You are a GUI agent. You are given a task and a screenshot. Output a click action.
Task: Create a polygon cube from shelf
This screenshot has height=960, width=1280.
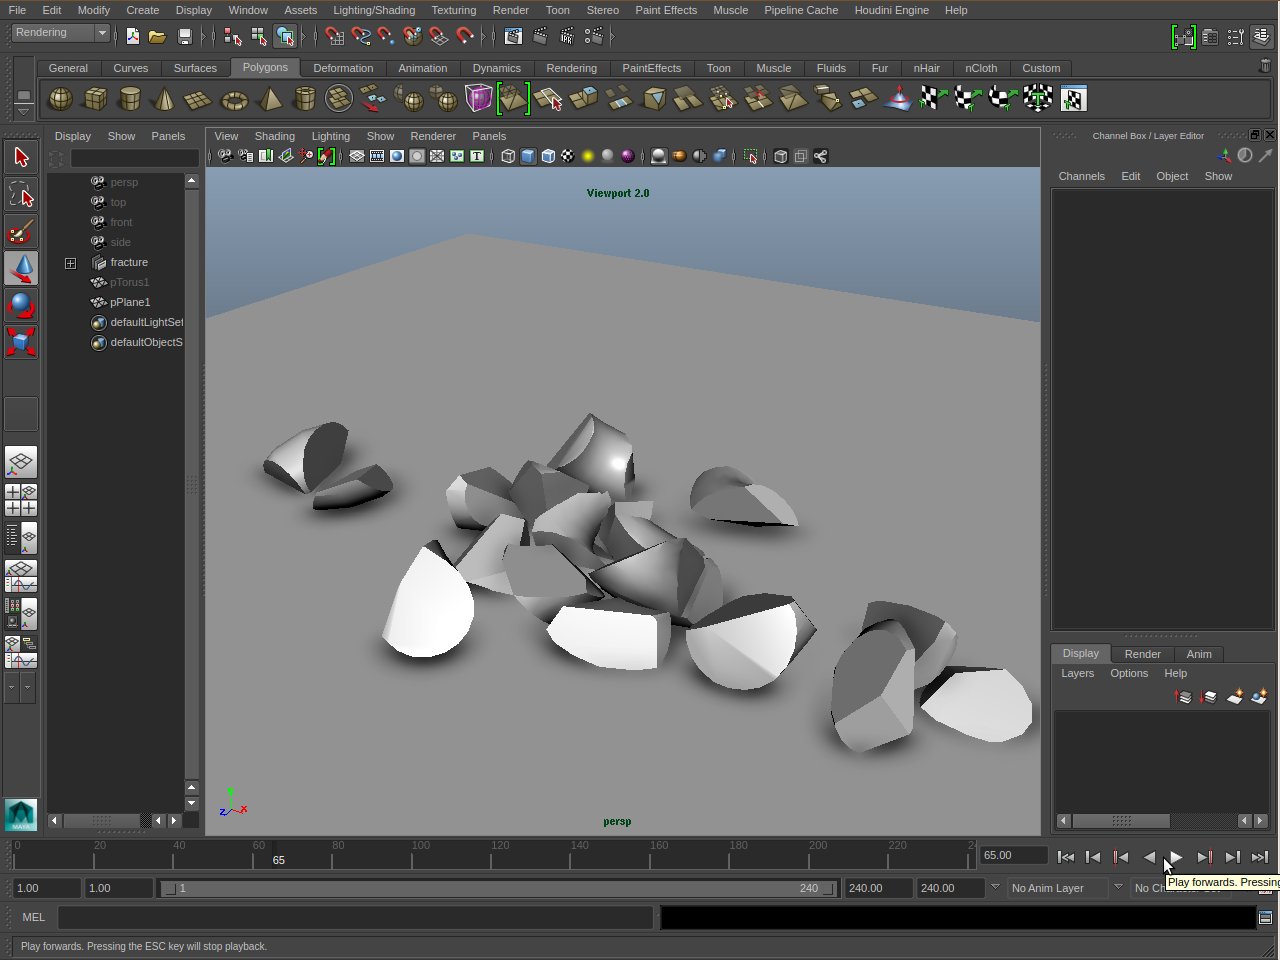pyautogui.click(x=95, y=99)
